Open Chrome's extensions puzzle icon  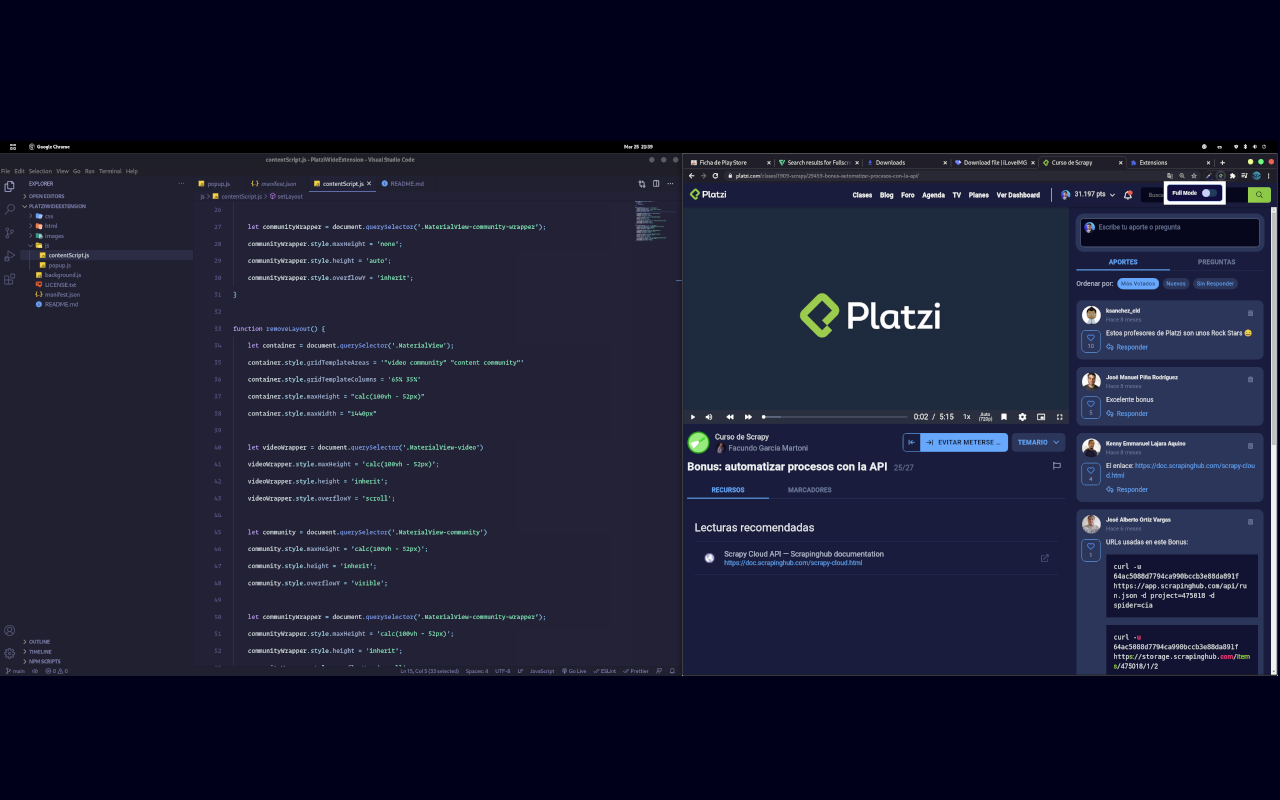(1232, 176)
